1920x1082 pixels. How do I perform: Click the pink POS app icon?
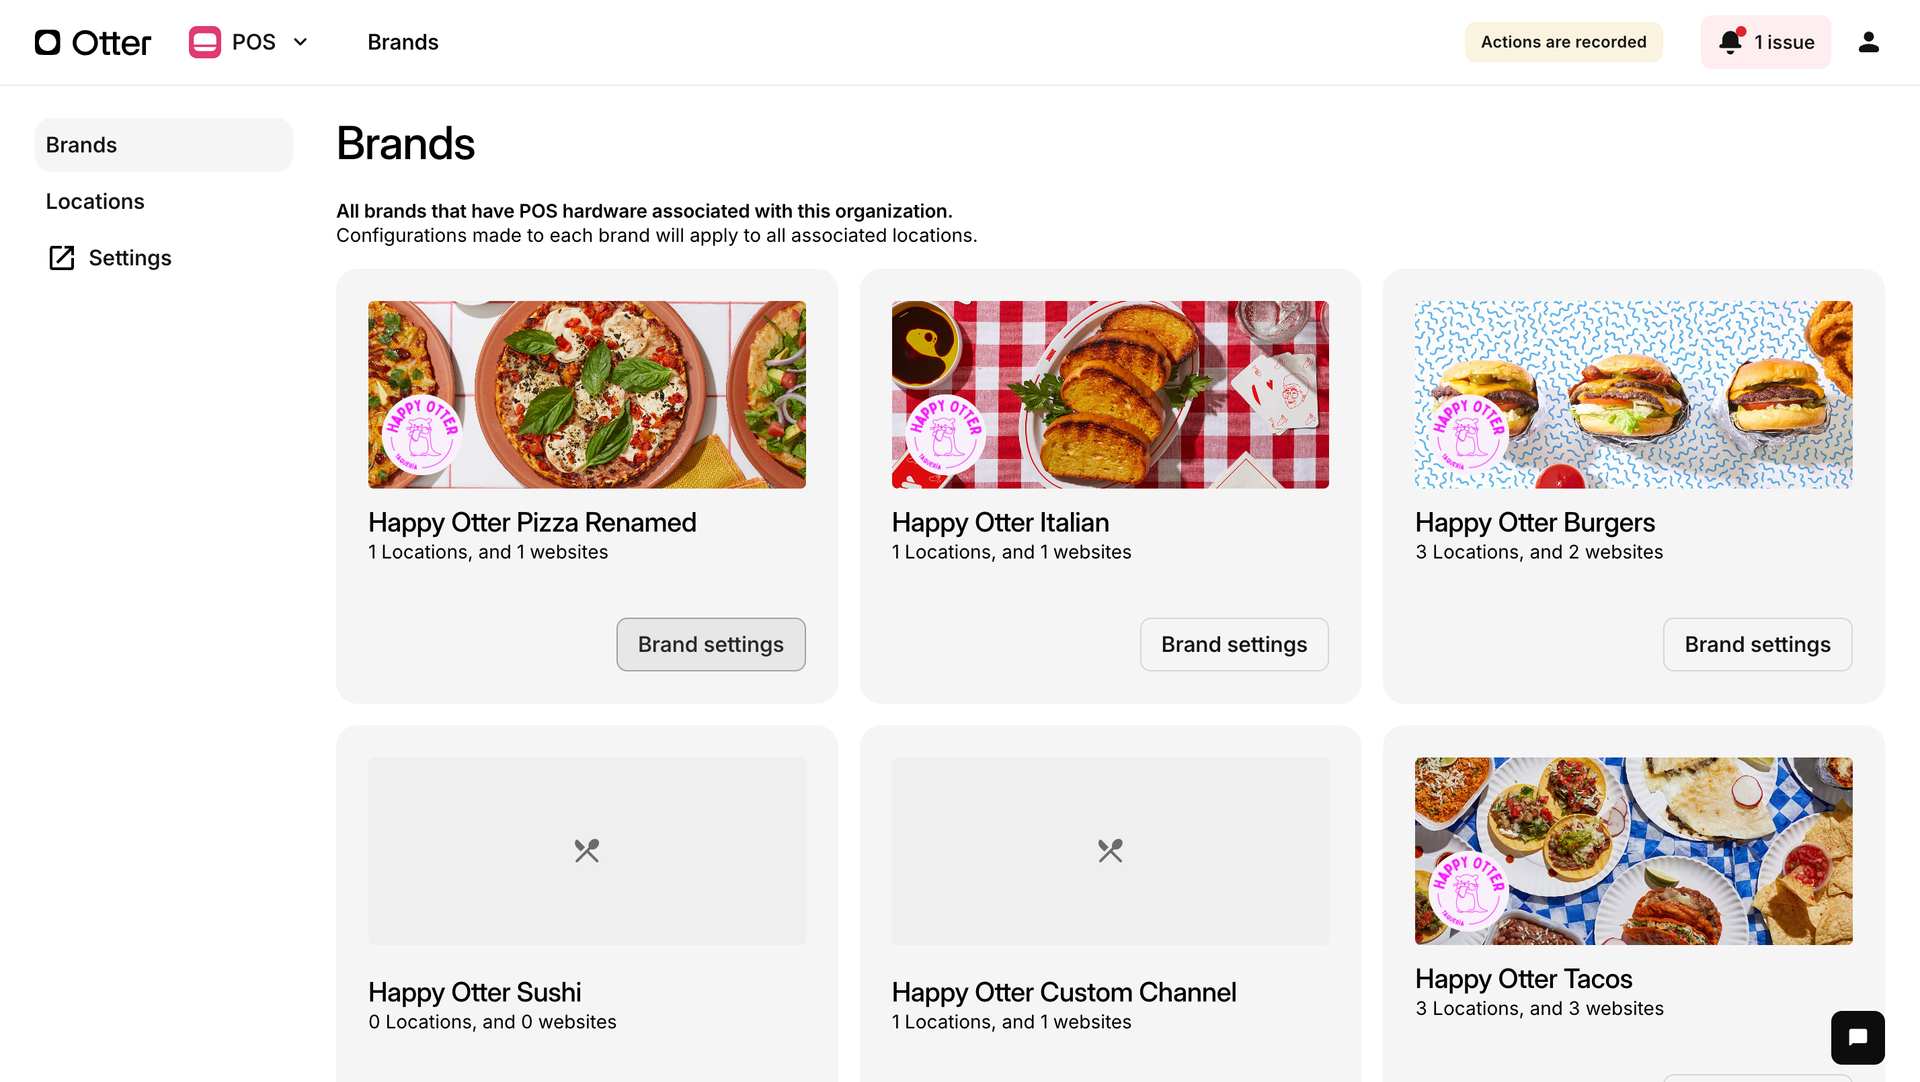coord(204,42)
